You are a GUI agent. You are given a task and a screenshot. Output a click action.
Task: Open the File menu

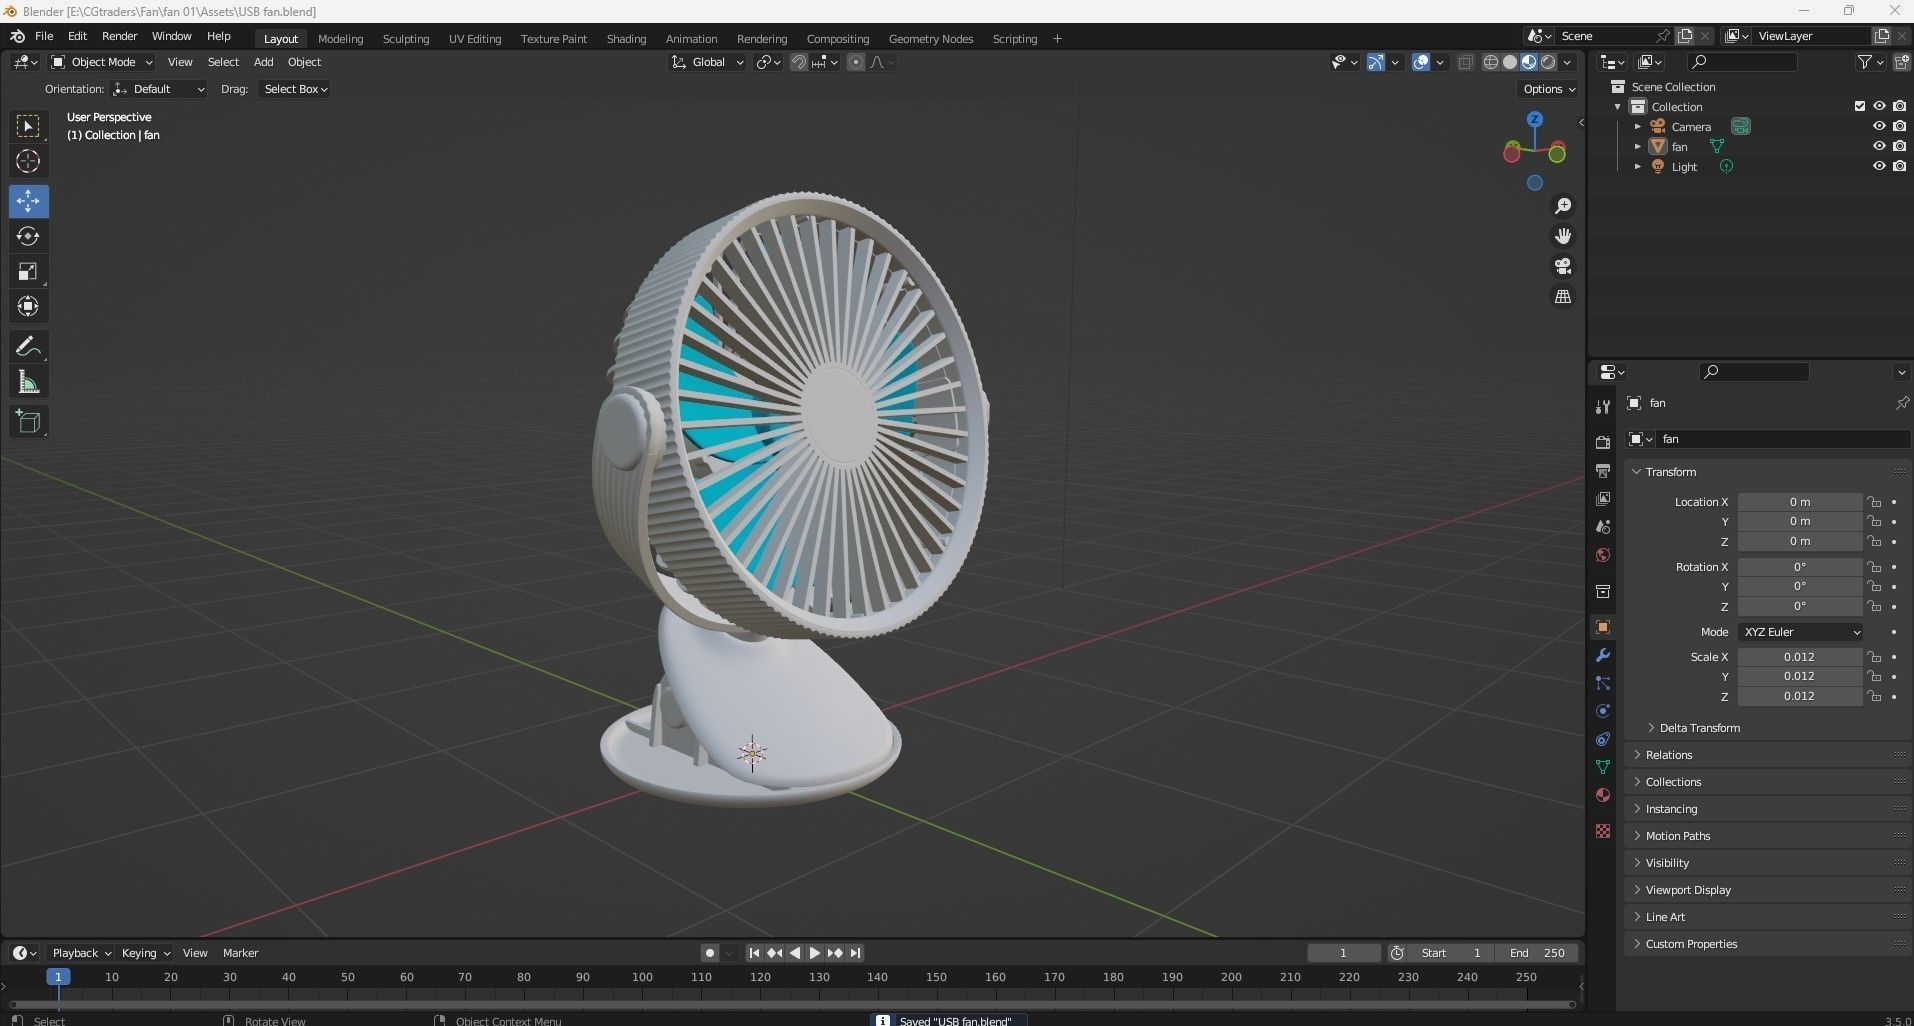point(44,36)
